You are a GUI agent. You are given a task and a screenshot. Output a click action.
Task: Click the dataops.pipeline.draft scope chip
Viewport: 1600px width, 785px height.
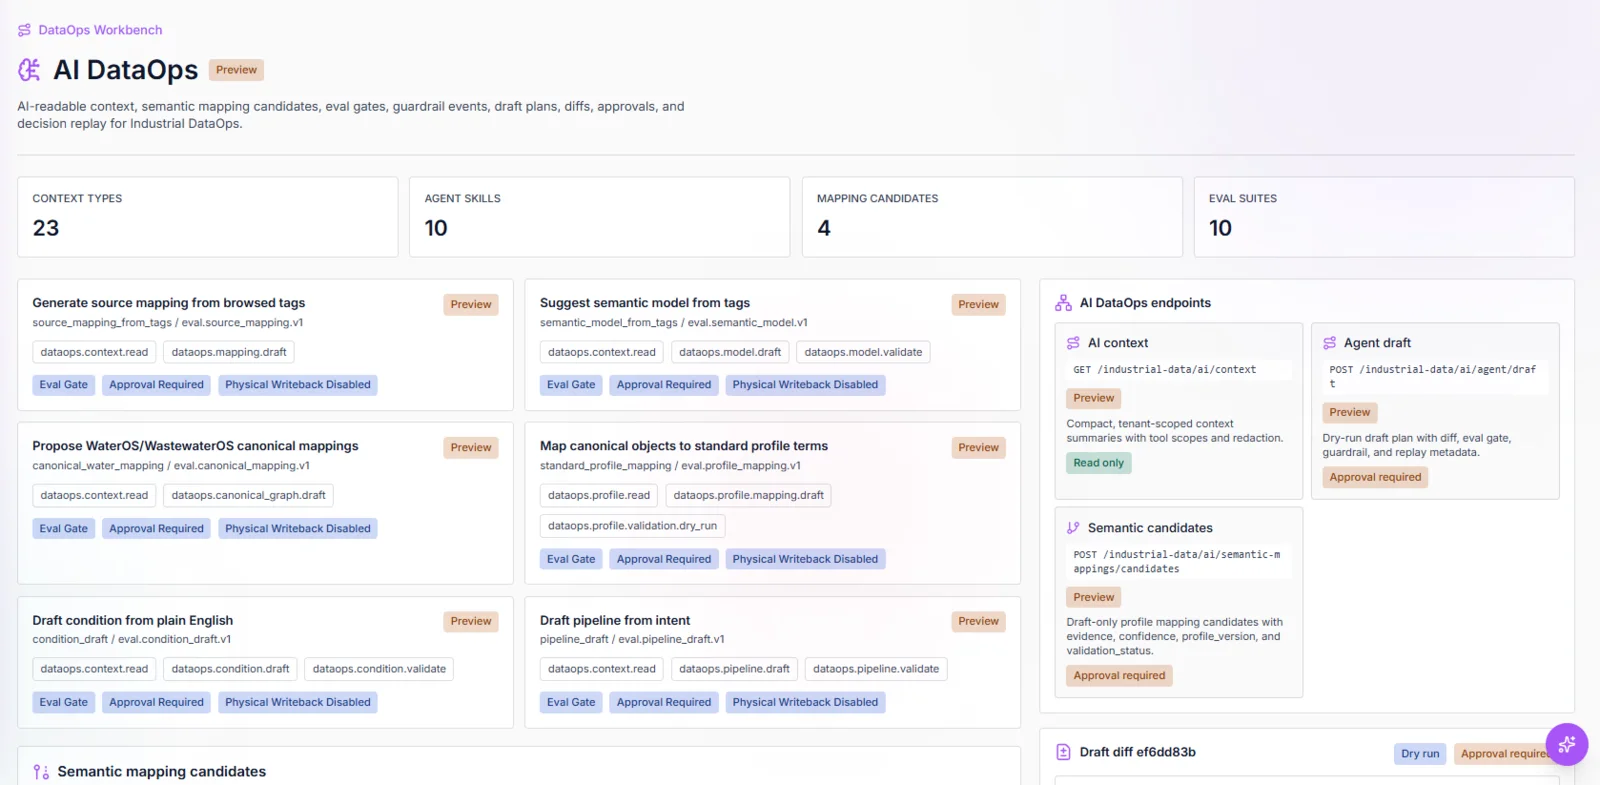coord(734,669)
